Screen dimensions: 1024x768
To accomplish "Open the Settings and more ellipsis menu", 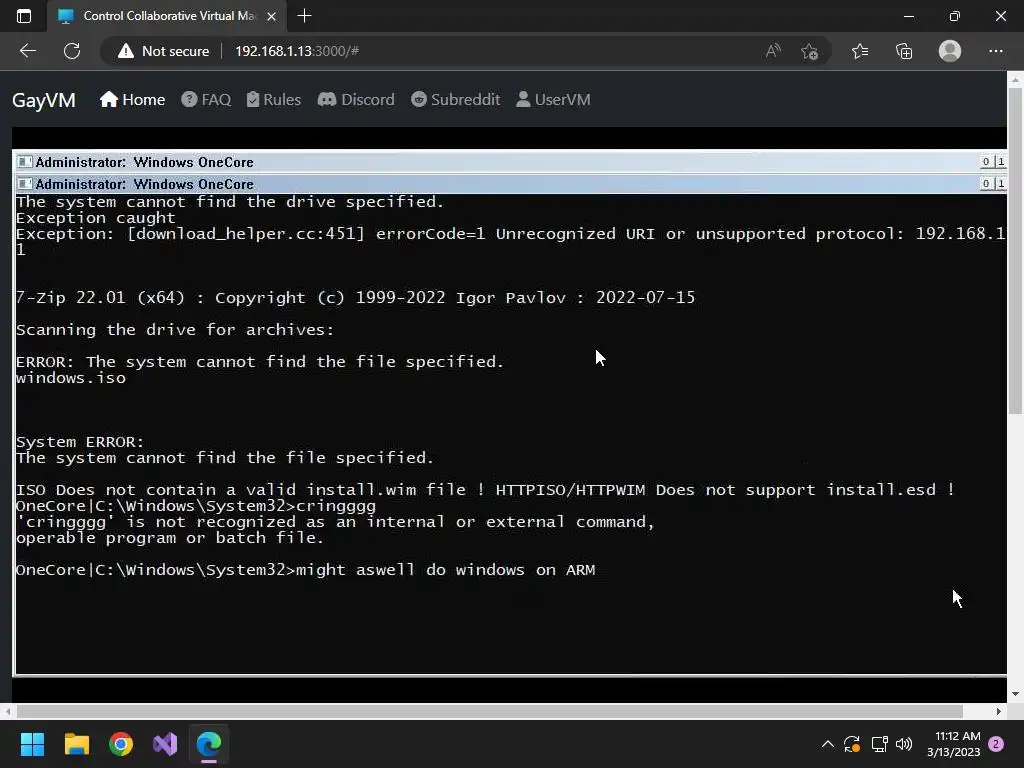I will [995, 51].
